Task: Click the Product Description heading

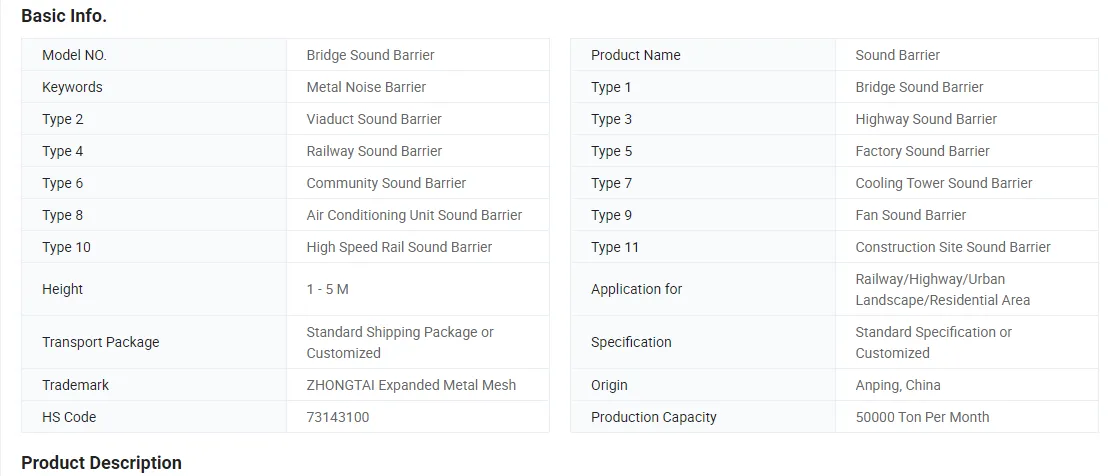Action: coord(101,463)
